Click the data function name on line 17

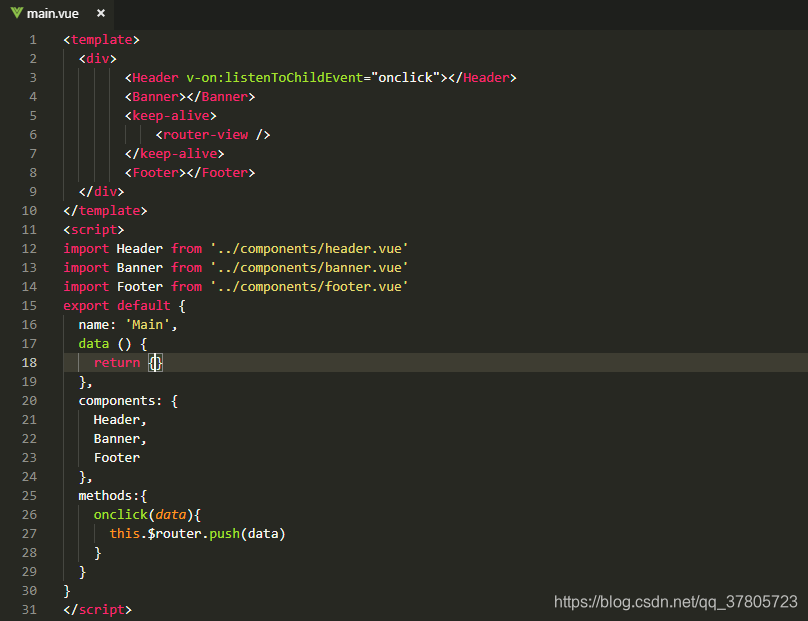(x=94, y=344)
